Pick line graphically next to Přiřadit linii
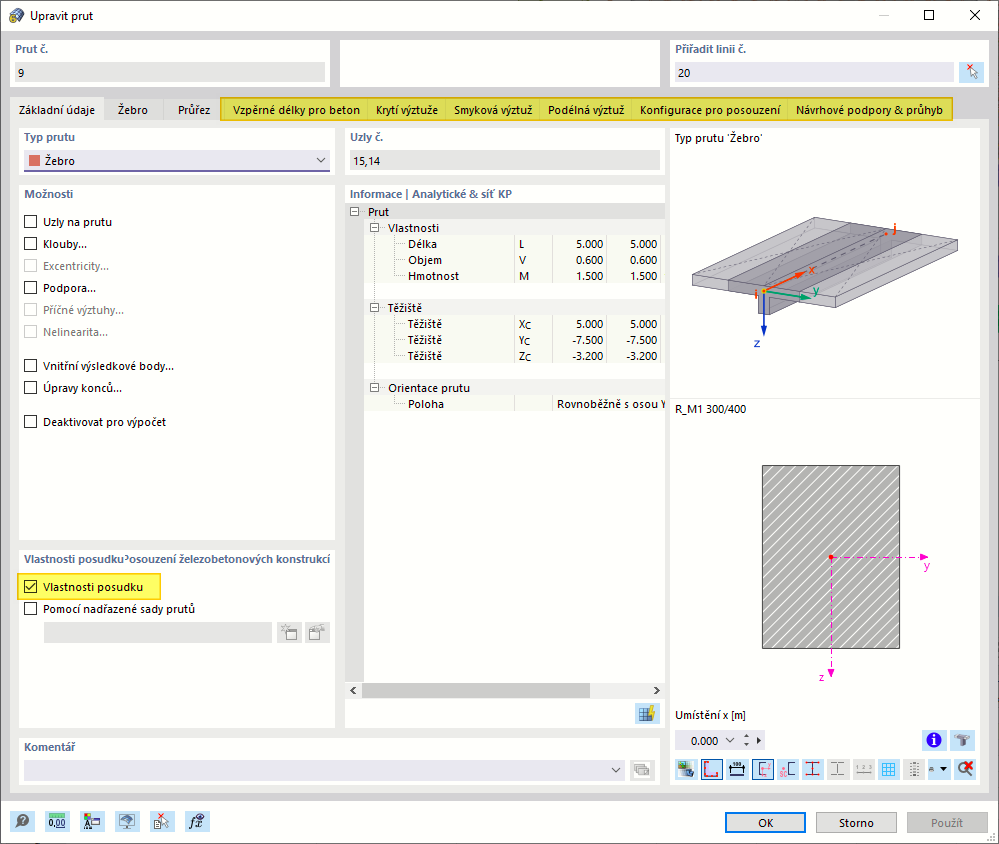This screenshot has width=999, height=844. click(971, 72)
